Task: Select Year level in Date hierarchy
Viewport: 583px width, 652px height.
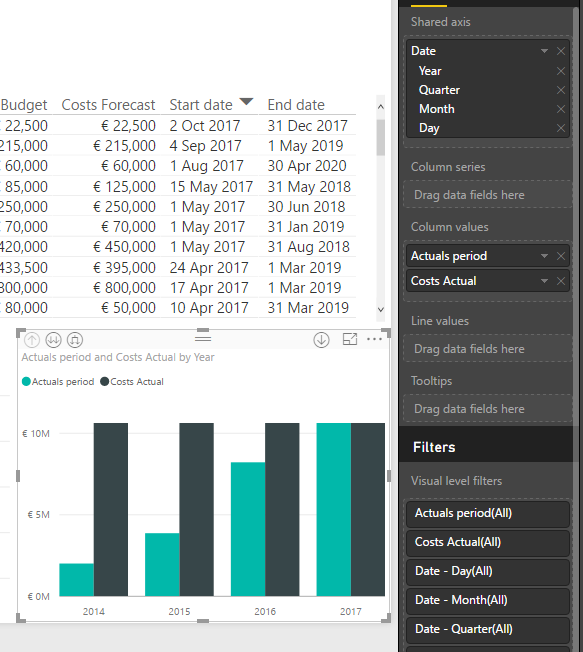Action: (430, 71)
